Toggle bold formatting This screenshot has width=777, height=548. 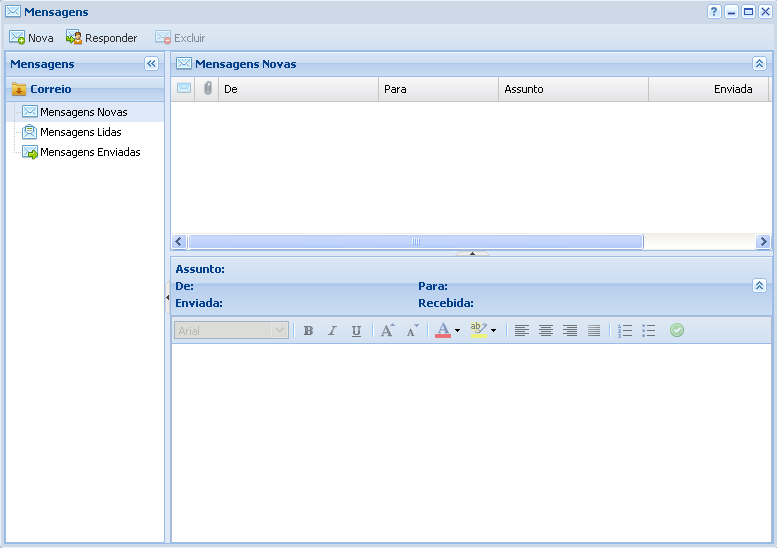[308, 331]
